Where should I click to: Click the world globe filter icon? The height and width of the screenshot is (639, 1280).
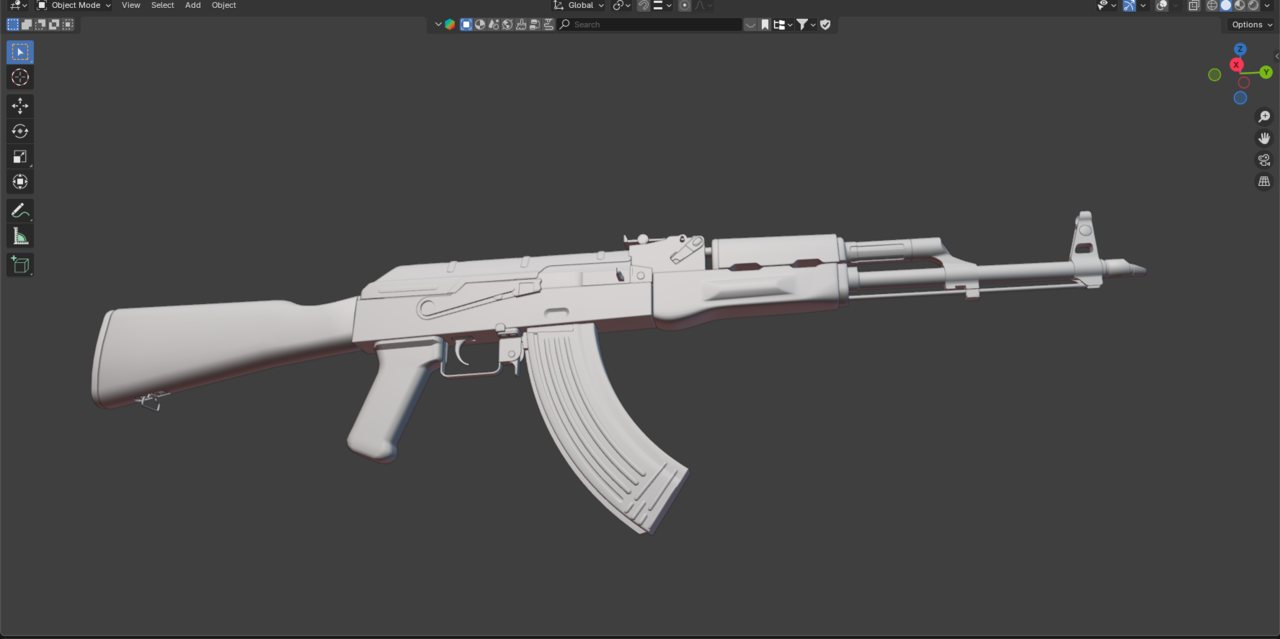click(507, 24)
